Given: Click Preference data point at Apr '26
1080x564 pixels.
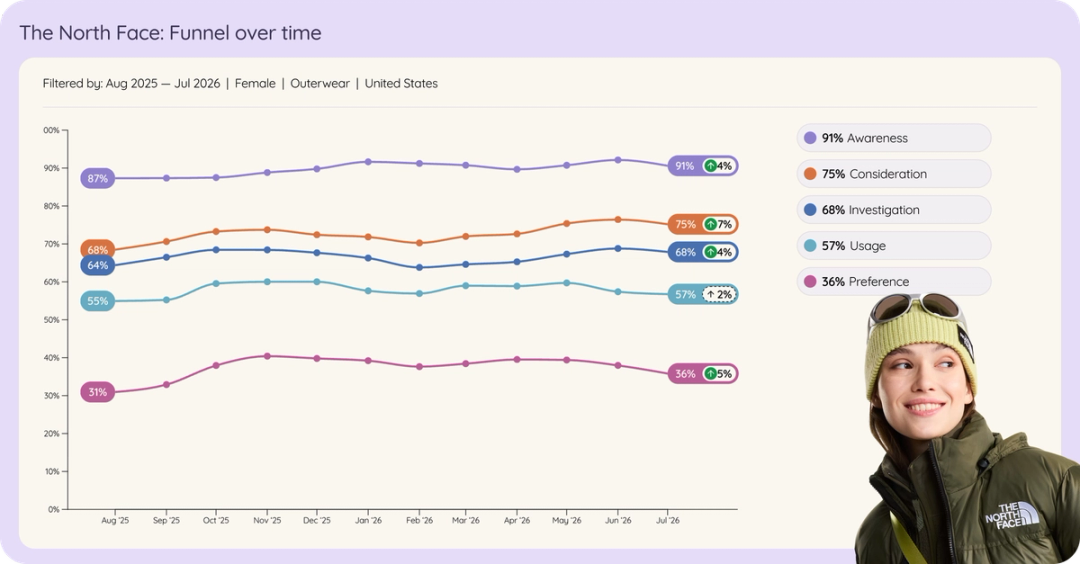Looking at the screenshot, I should point(517,359).
